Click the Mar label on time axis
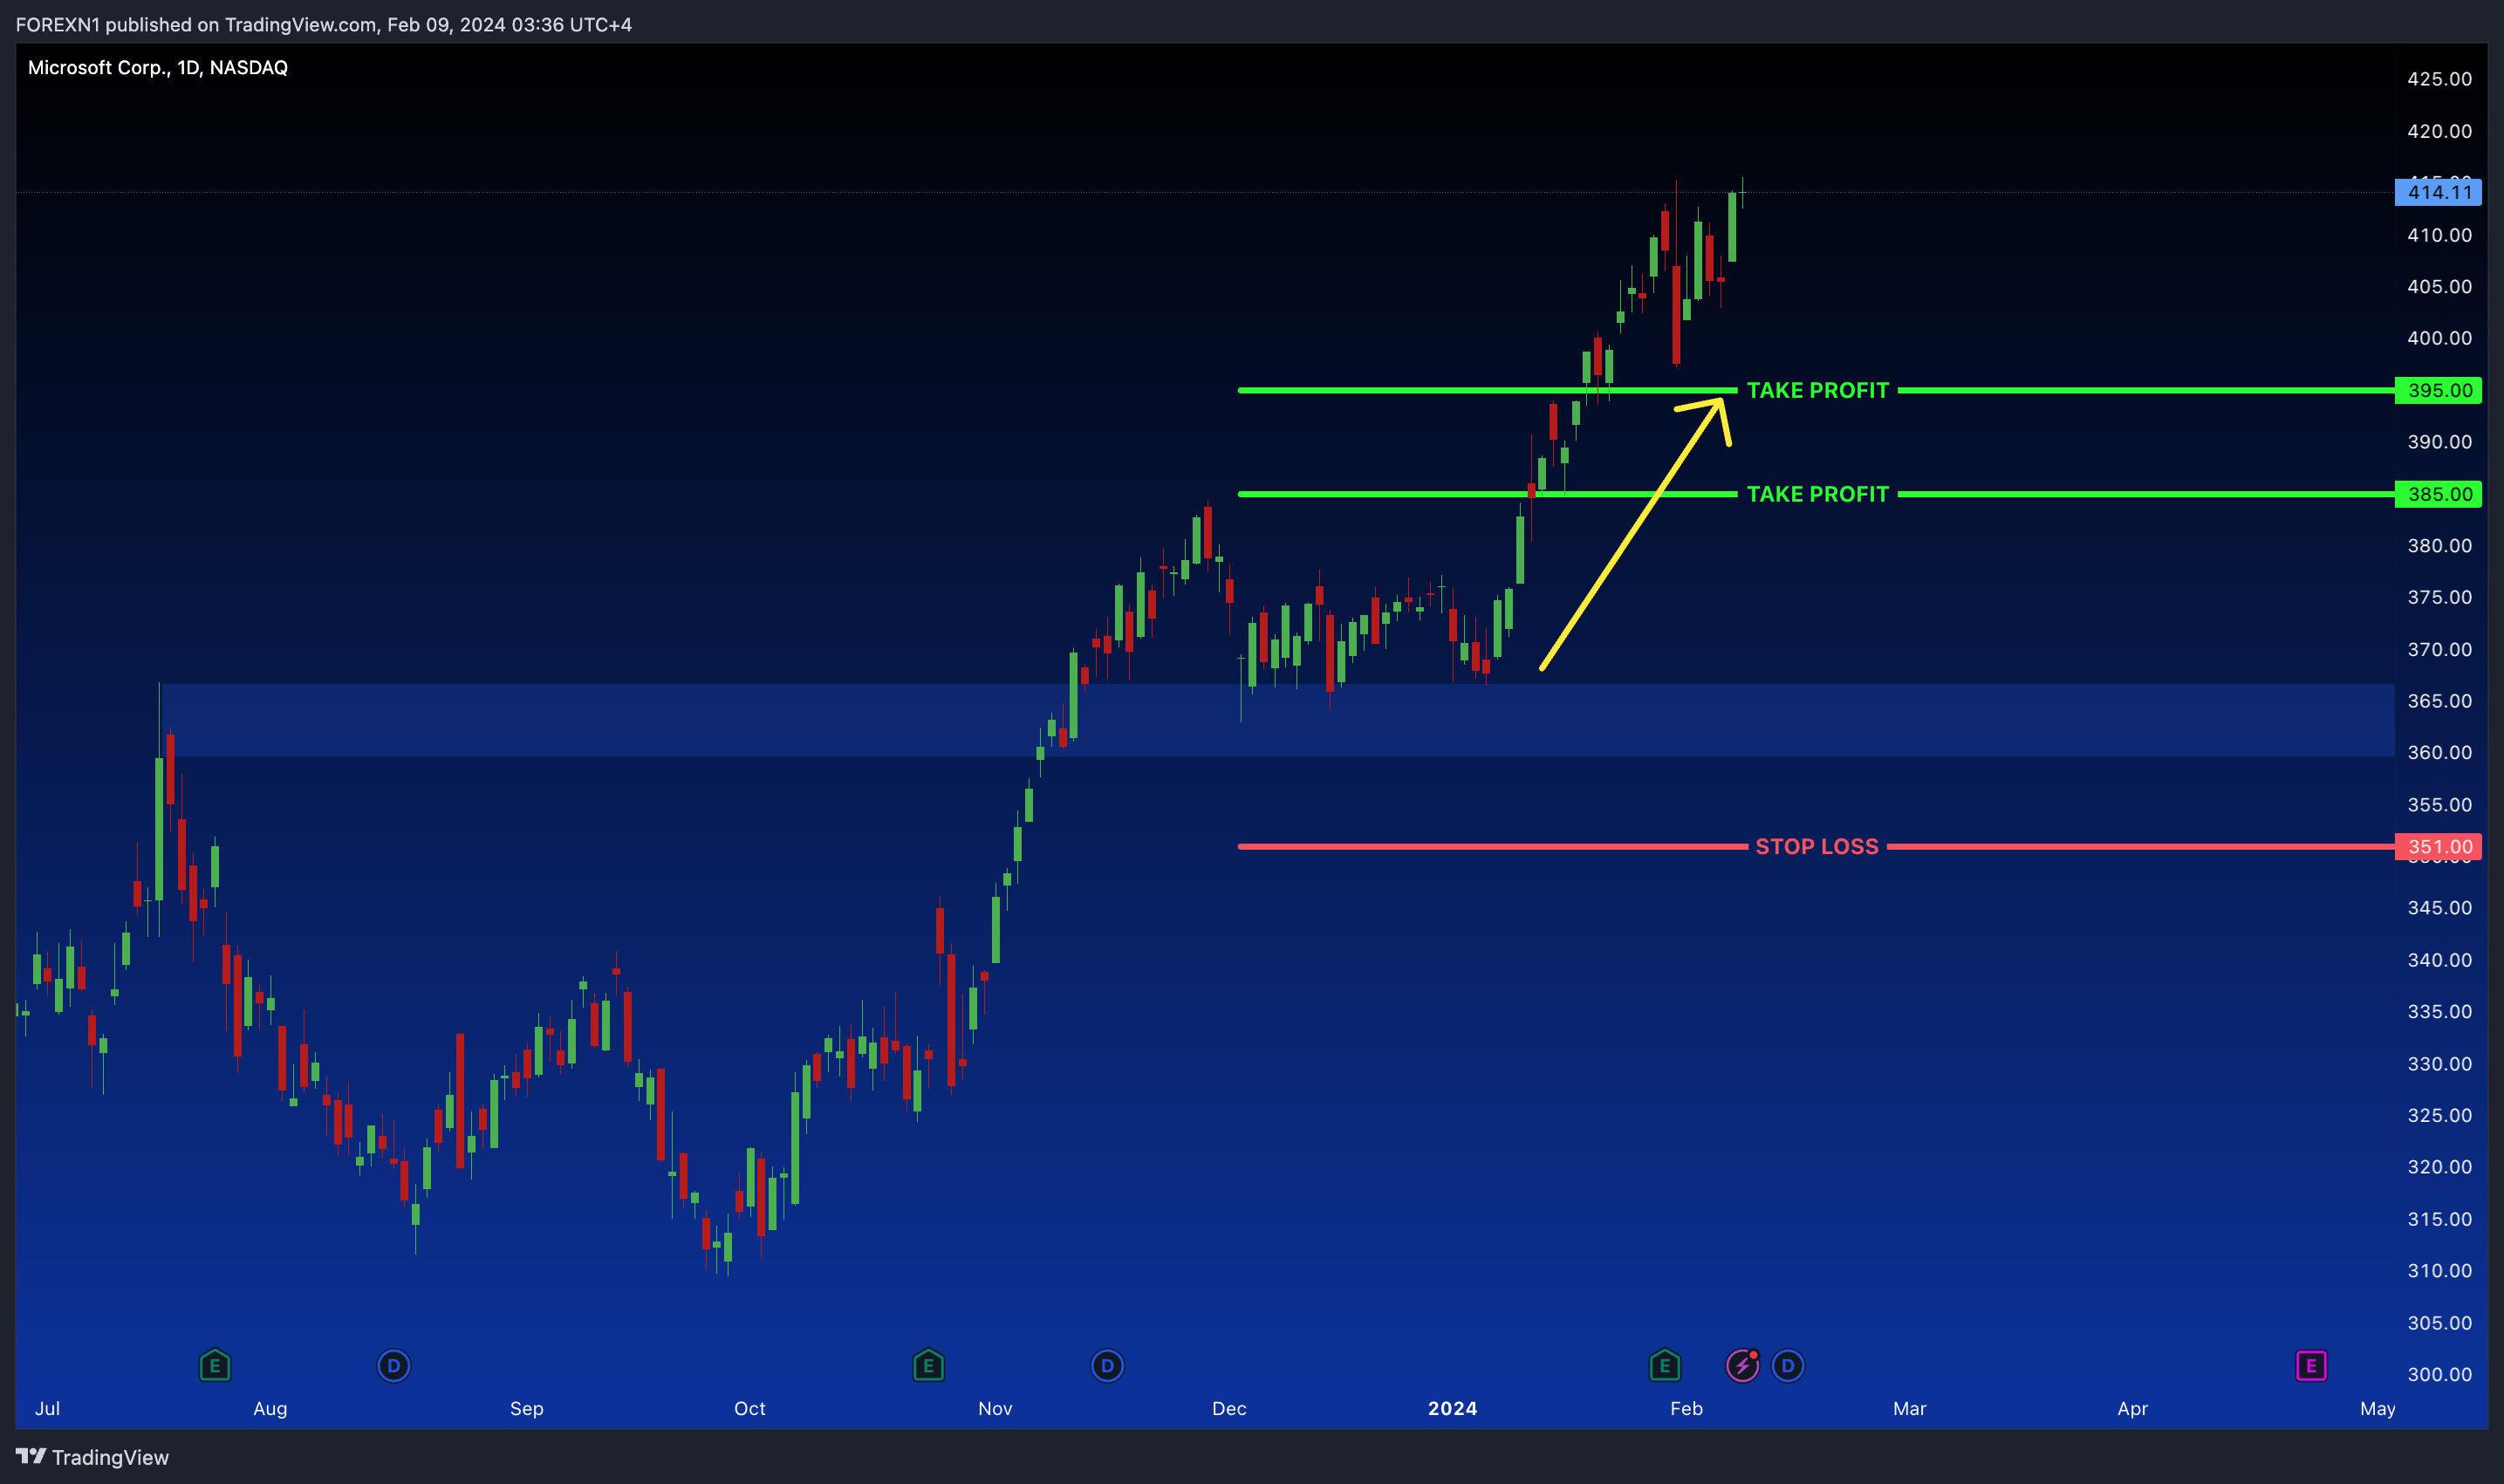The height and width of the screenshot is (1484, 2504). (1909, 1408)
